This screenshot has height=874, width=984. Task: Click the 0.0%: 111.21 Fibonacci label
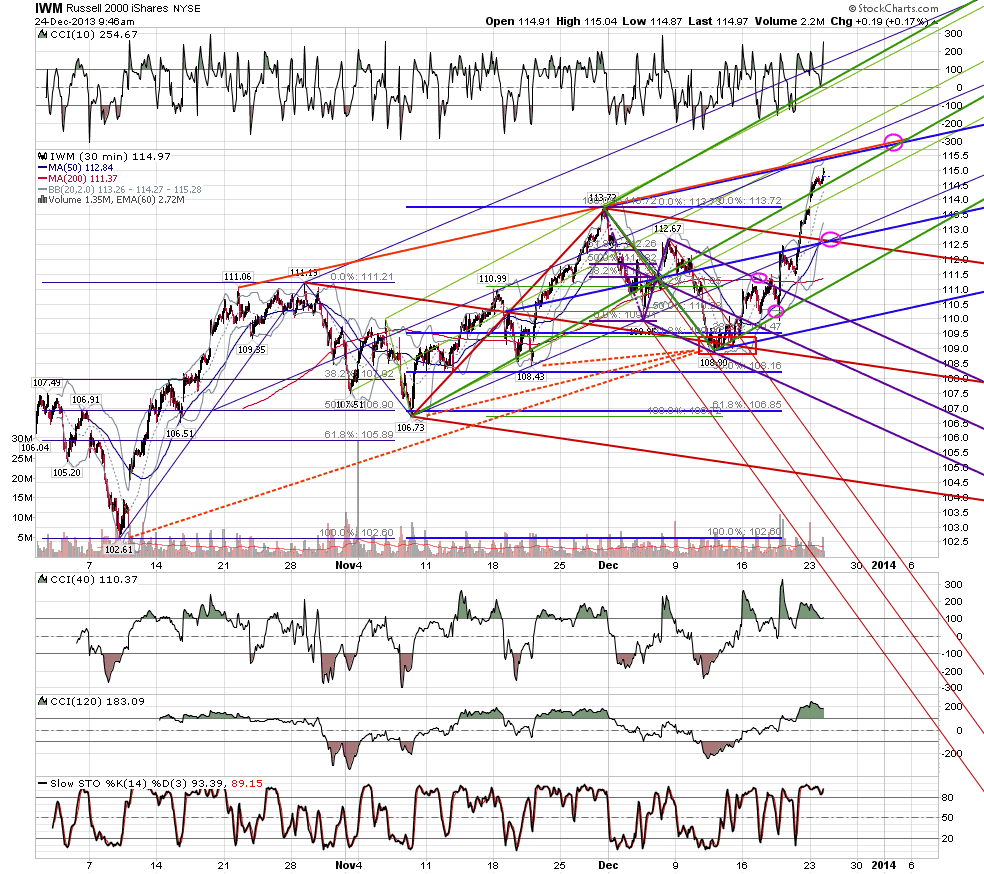(x=361, y=277)
